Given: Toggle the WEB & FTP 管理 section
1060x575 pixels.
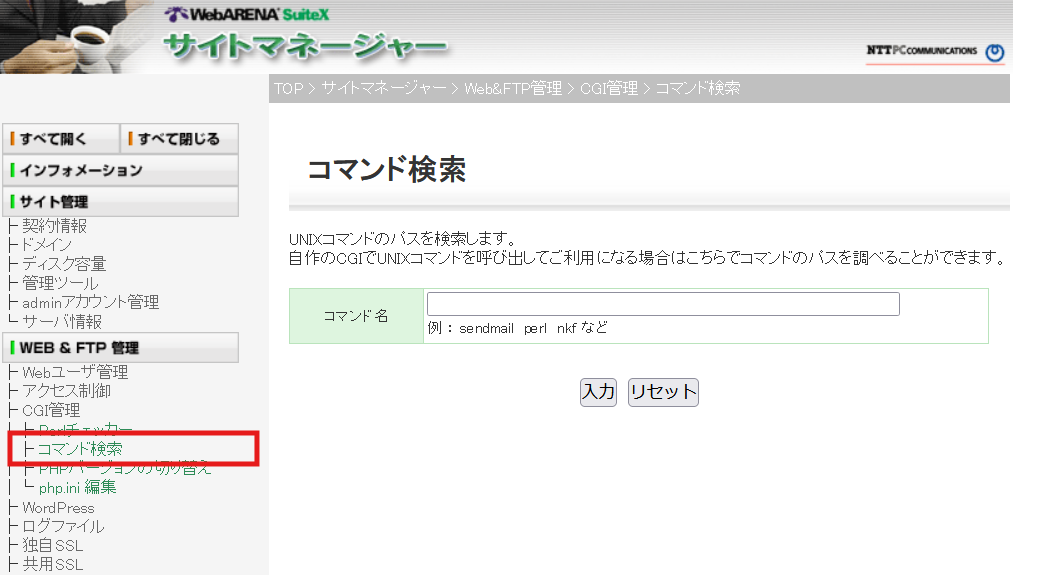Looking at the screenshot, I should pyautogui.click(x=120, y=348).
